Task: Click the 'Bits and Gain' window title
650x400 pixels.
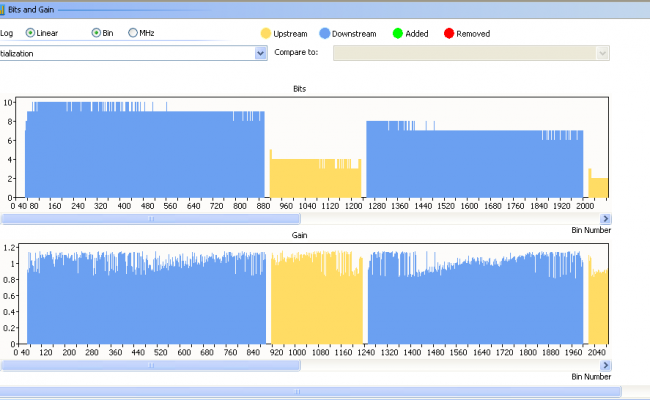Action: (31, 10)
